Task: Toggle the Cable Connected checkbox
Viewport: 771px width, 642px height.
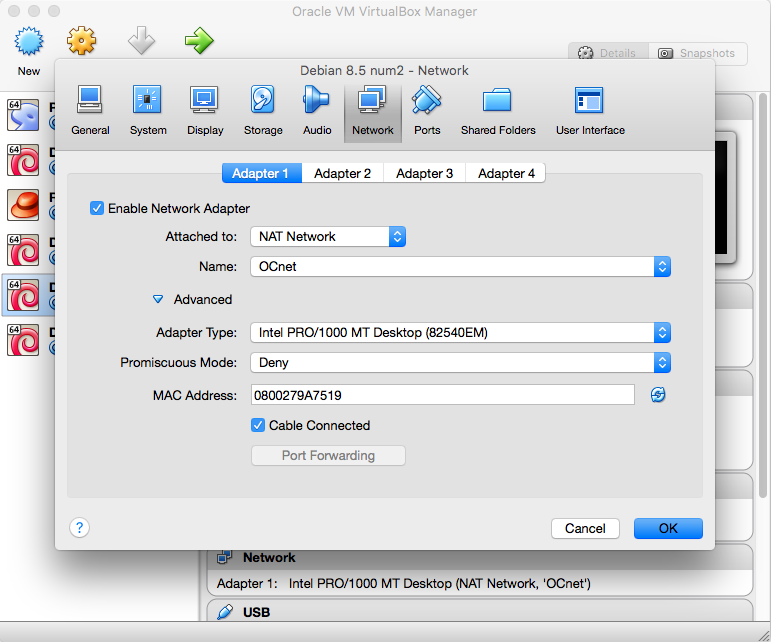Action: click(x=258, y=425)
